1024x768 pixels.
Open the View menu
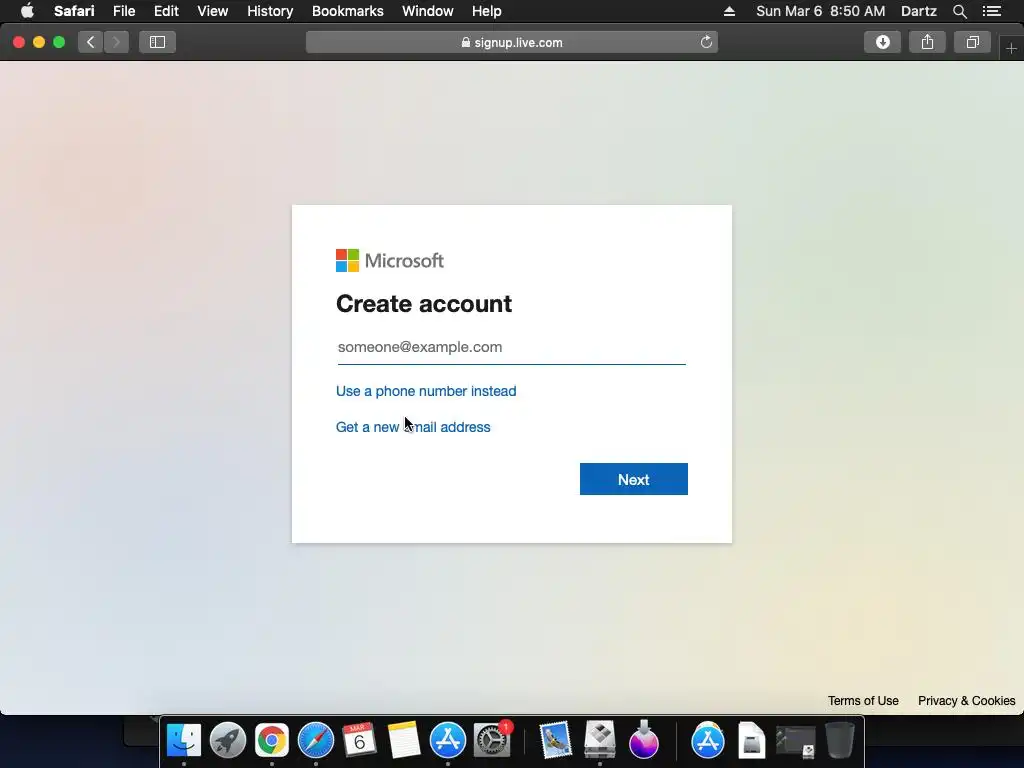(212, 11)
